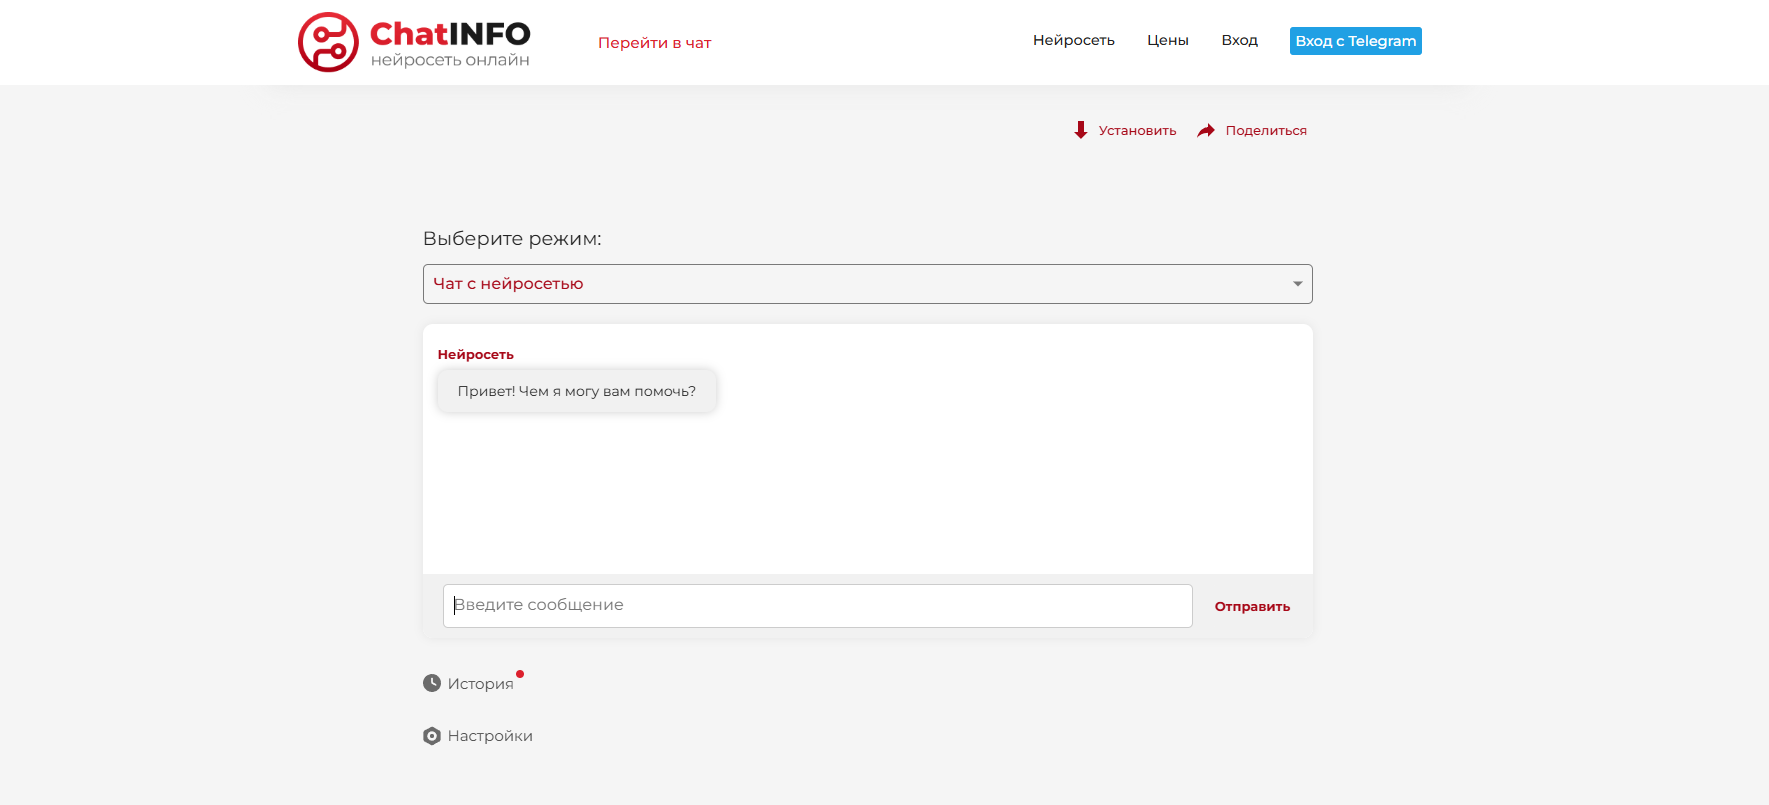
Task: Focus the 'Введите сообщение' message field
Action: [x=817, y=606]
